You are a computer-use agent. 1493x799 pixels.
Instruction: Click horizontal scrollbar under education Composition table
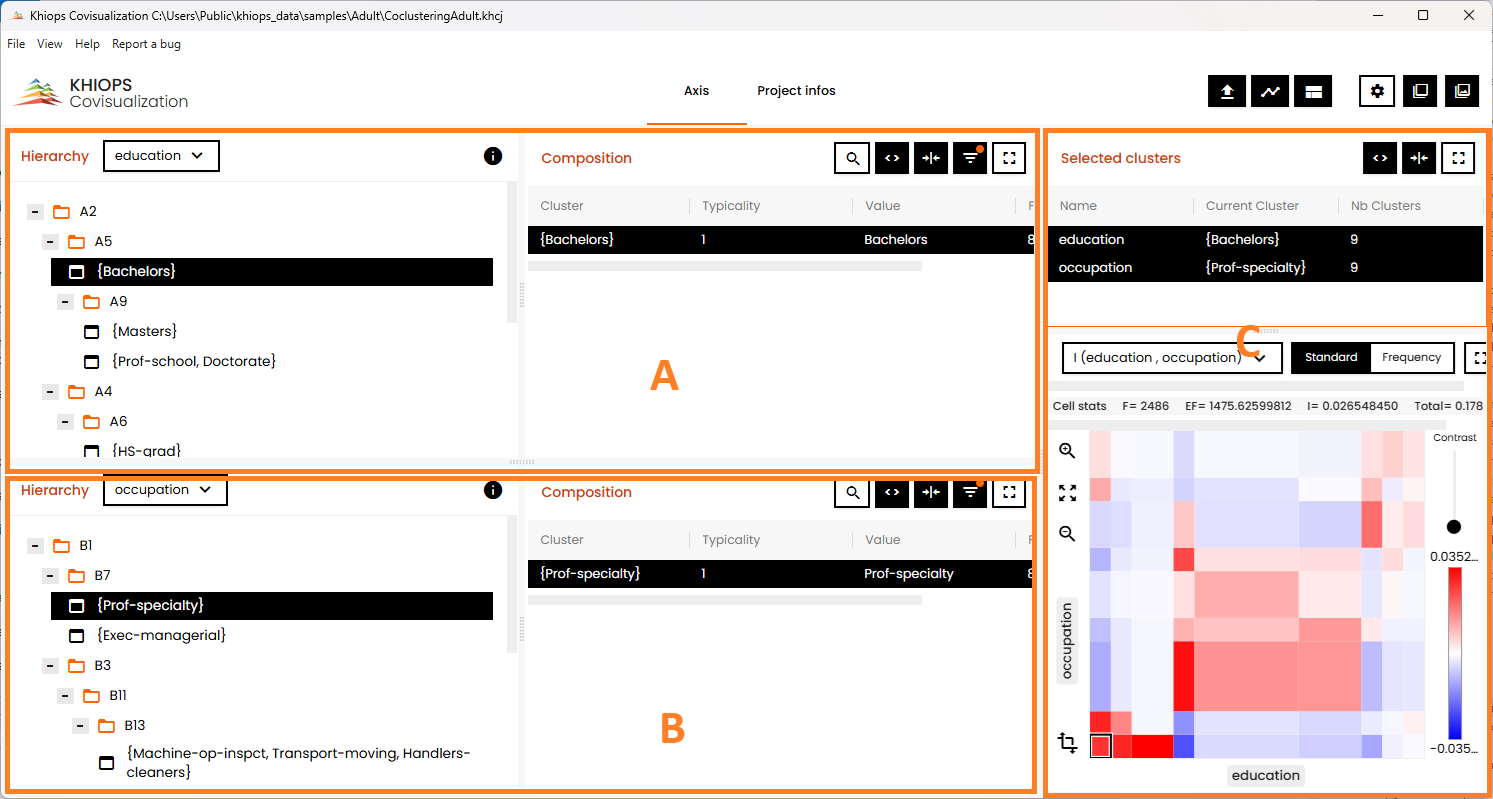[725, 266]
